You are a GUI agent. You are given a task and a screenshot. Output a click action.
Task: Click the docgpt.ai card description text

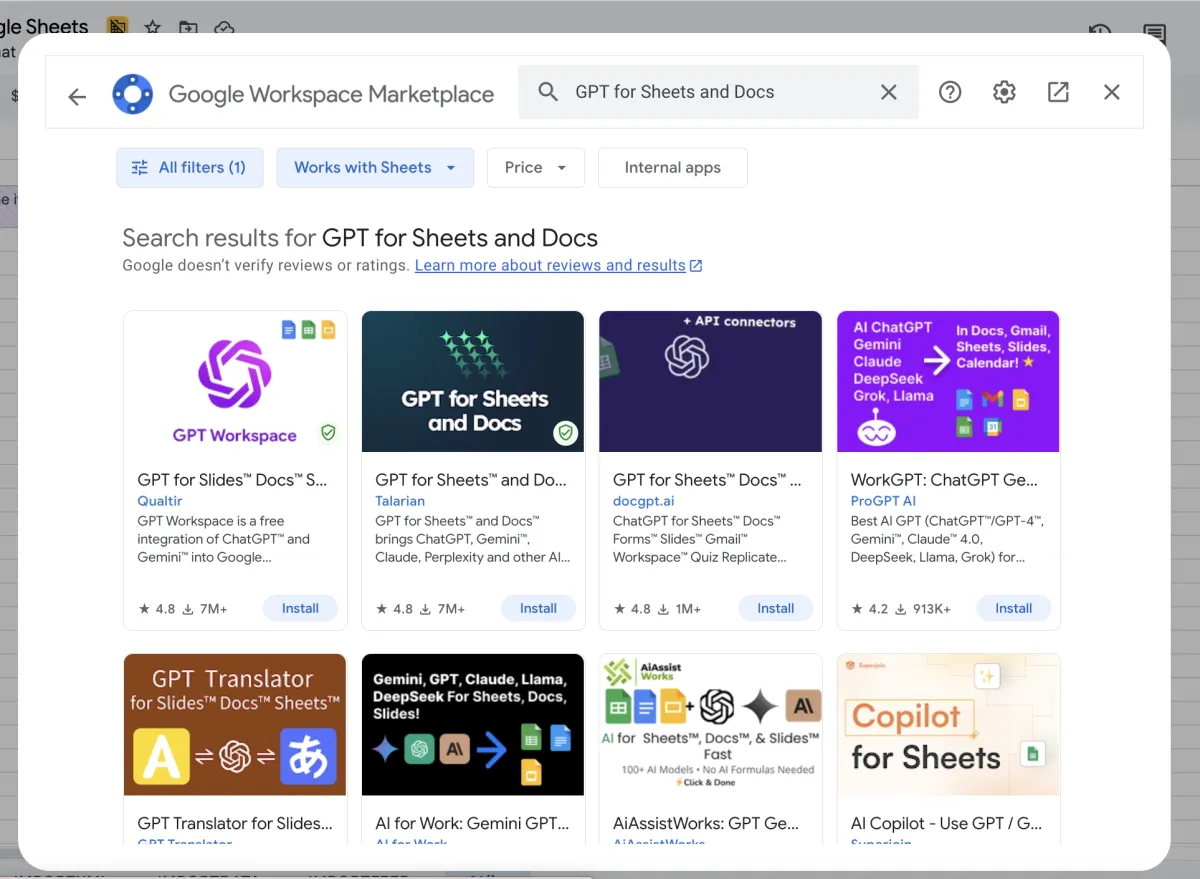(x=700, y=539)
